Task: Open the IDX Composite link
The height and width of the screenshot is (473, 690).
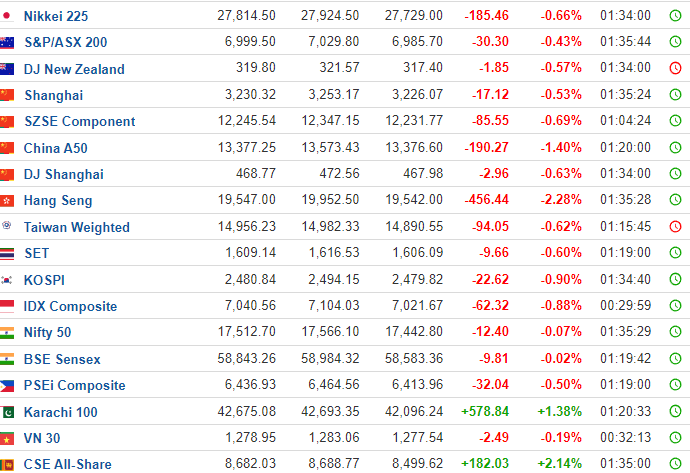Action: tap(70, 306)
